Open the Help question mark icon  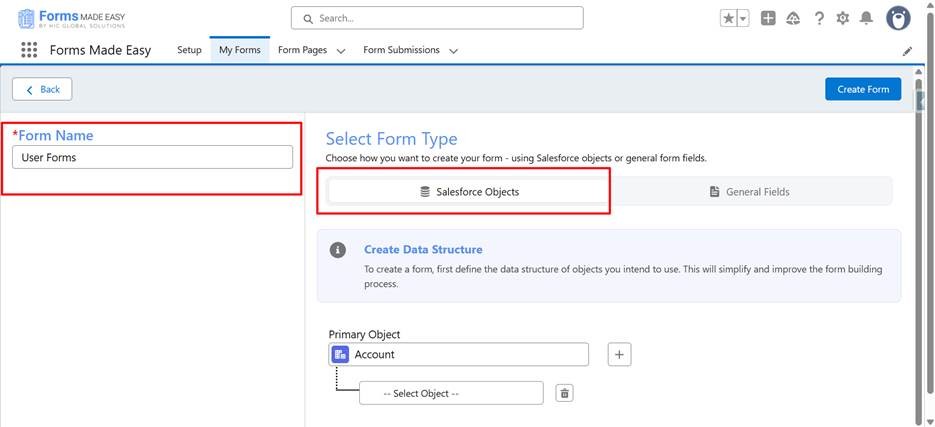tap(819, 18)
